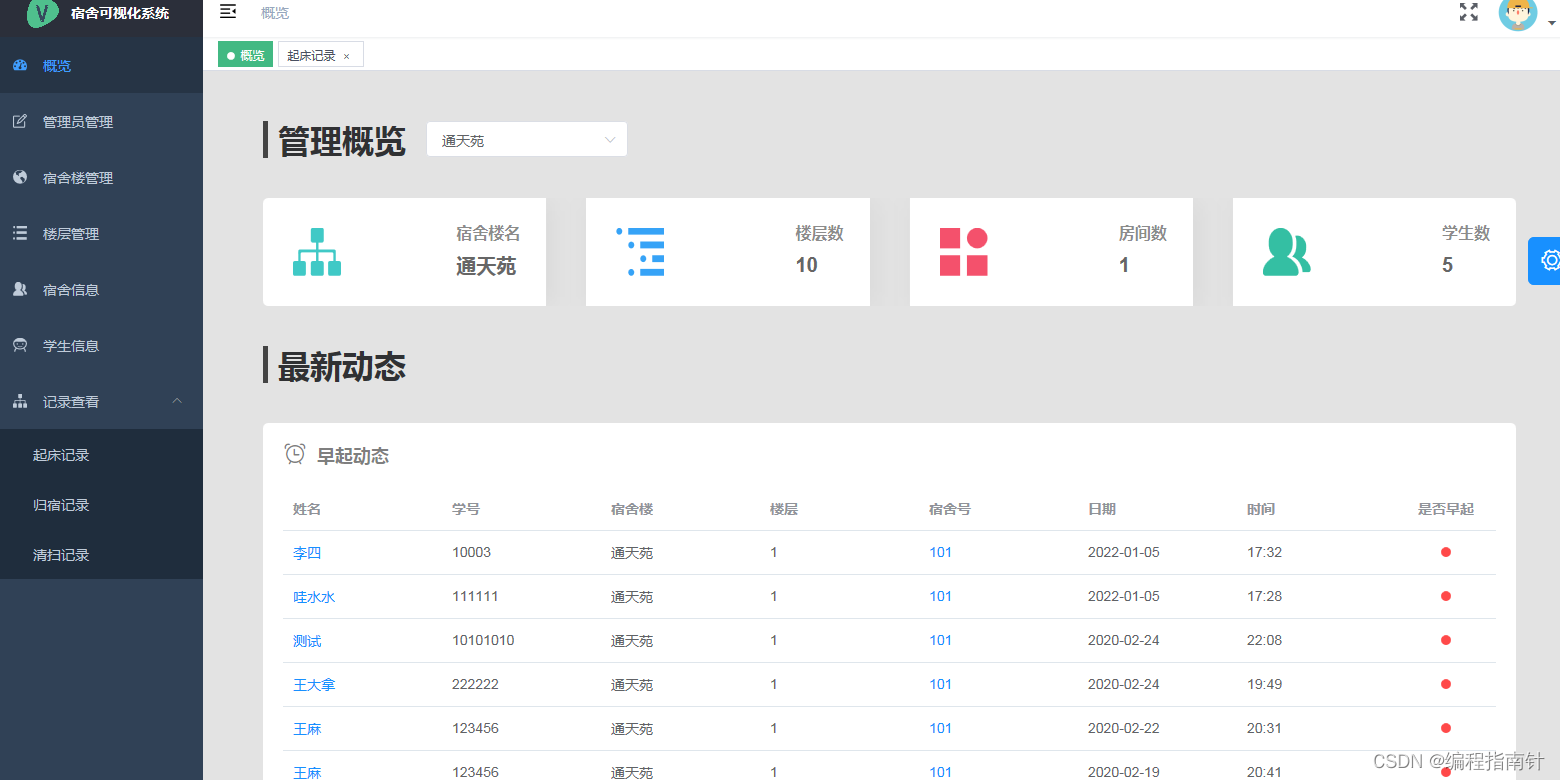
Task: Click red status dot in 哇水水 row
Action: click(1446, 596)
